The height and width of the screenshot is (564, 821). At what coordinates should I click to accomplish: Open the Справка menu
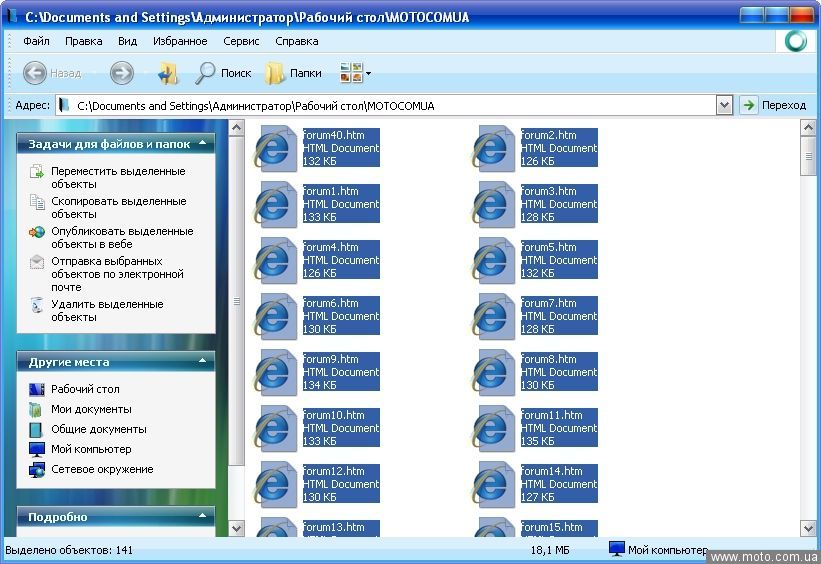tap(296, 41)
